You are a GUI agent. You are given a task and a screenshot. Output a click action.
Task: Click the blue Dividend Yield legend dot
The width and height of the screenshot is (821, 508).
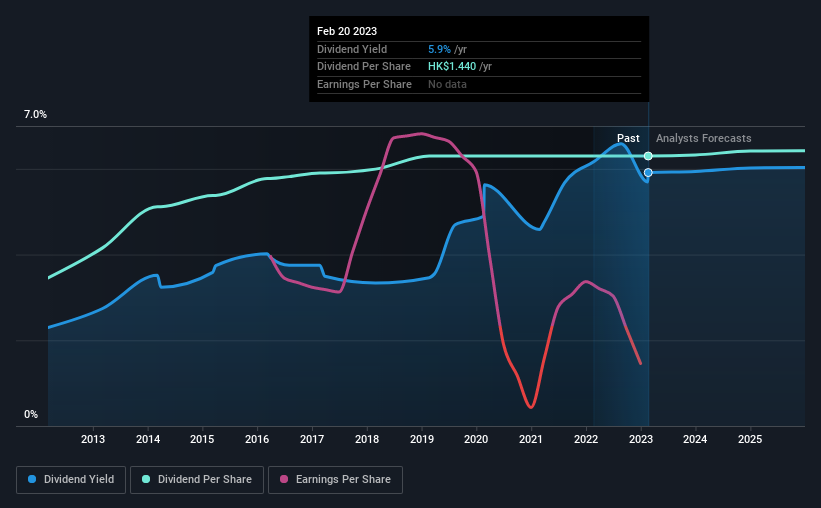pyautogui.click(x=32, y=479)
